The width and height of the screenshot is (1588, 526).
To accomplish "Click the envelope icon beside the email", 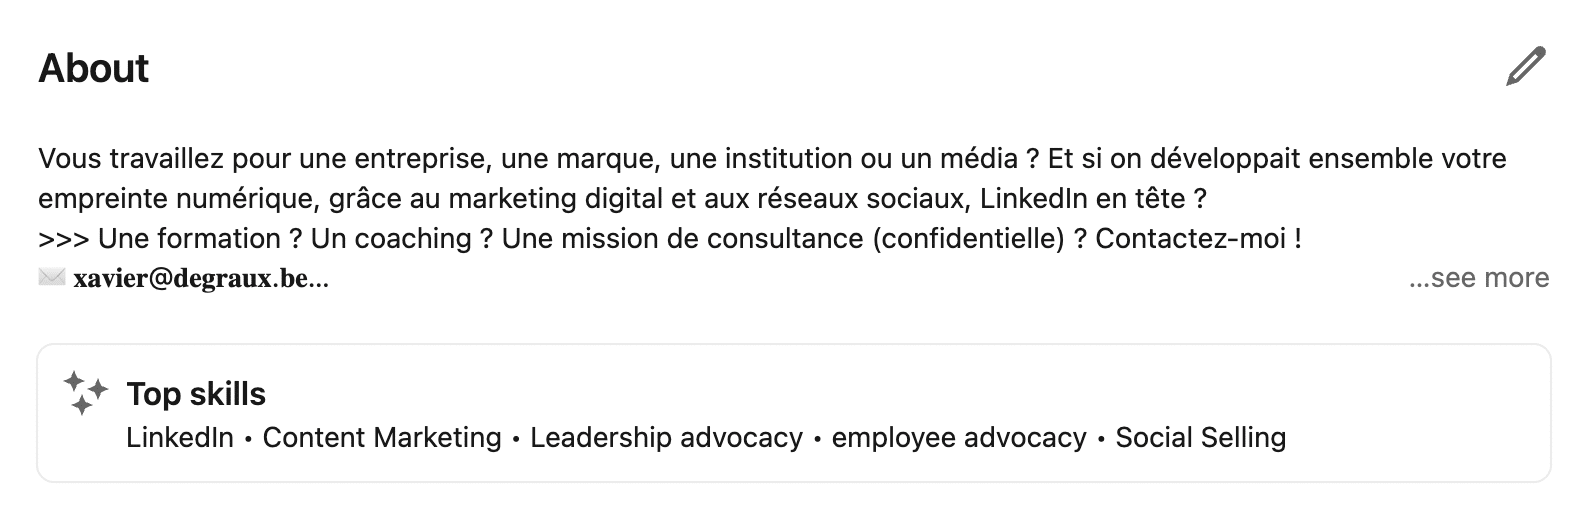I will (x=51, y=278).
